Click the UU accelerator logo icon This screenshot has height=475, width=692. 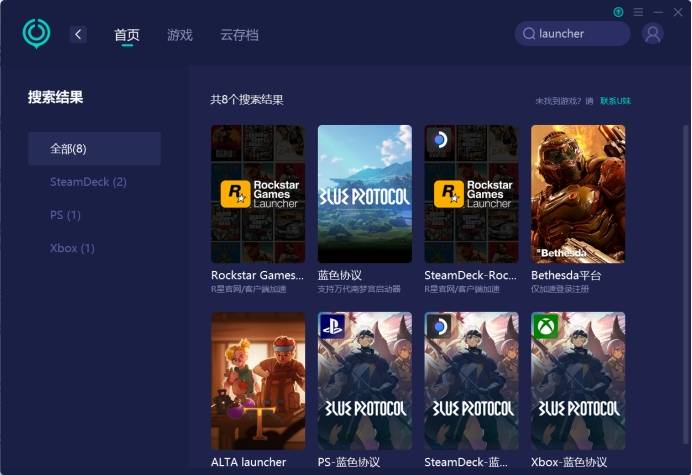36,33
